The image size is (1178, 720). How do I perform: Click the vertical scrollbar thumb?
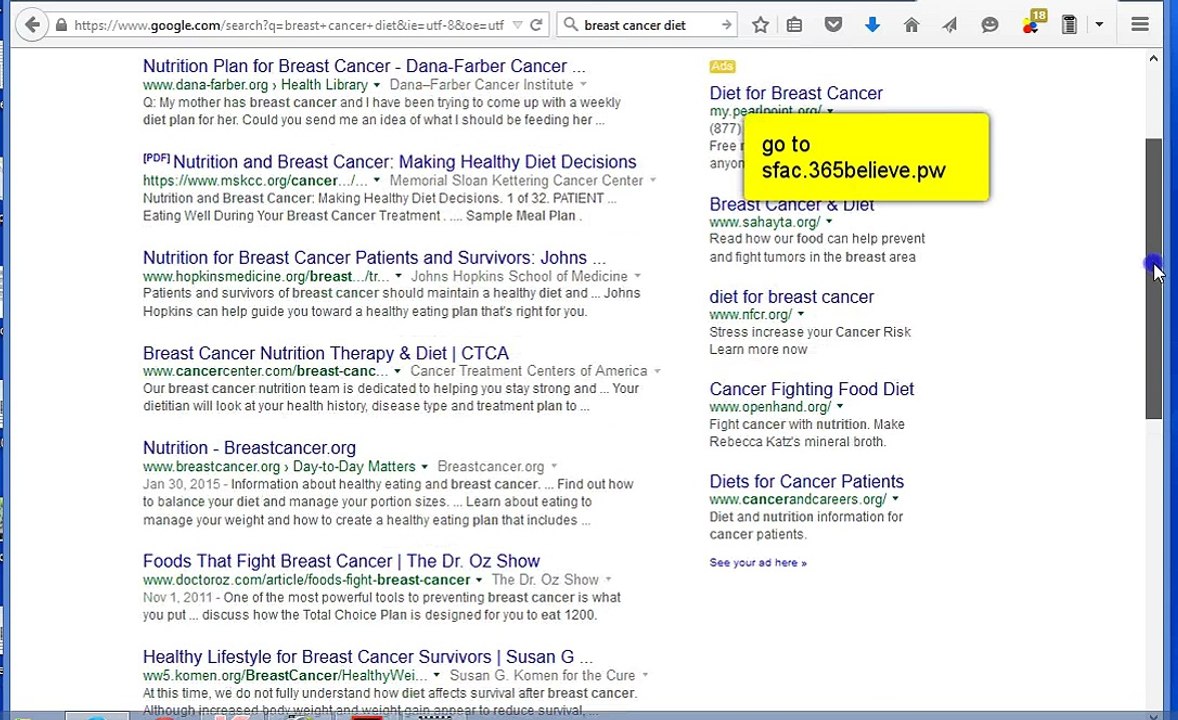1153,278
